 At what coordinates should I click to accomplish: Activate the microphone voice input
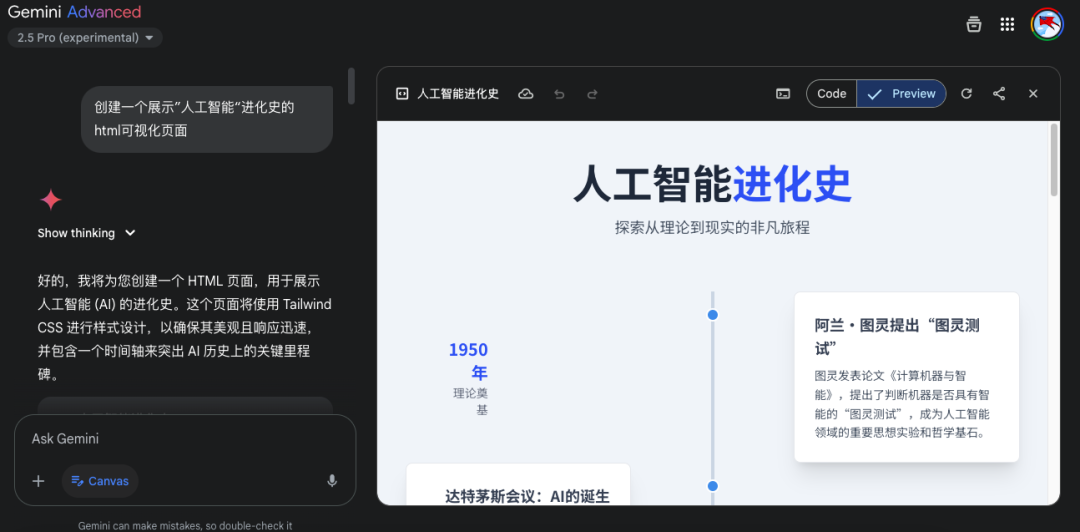click(x=332, y=481)
